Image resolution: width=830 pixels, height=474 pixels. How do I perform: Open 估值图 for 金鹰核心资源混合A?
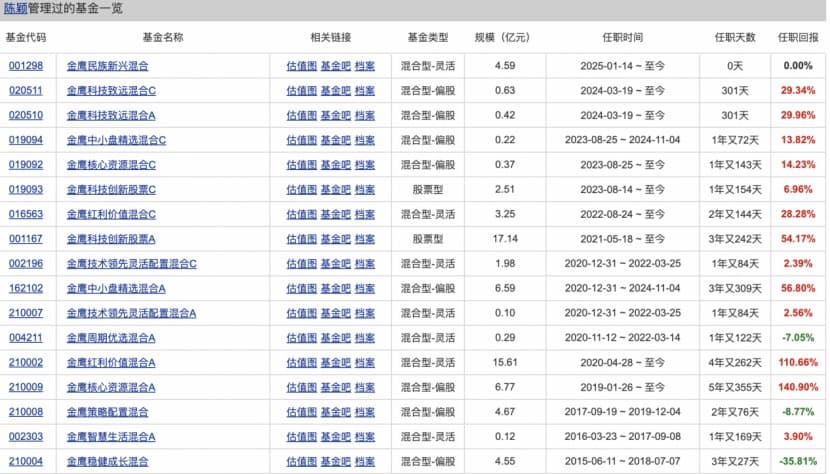click(x=301, y=387)
